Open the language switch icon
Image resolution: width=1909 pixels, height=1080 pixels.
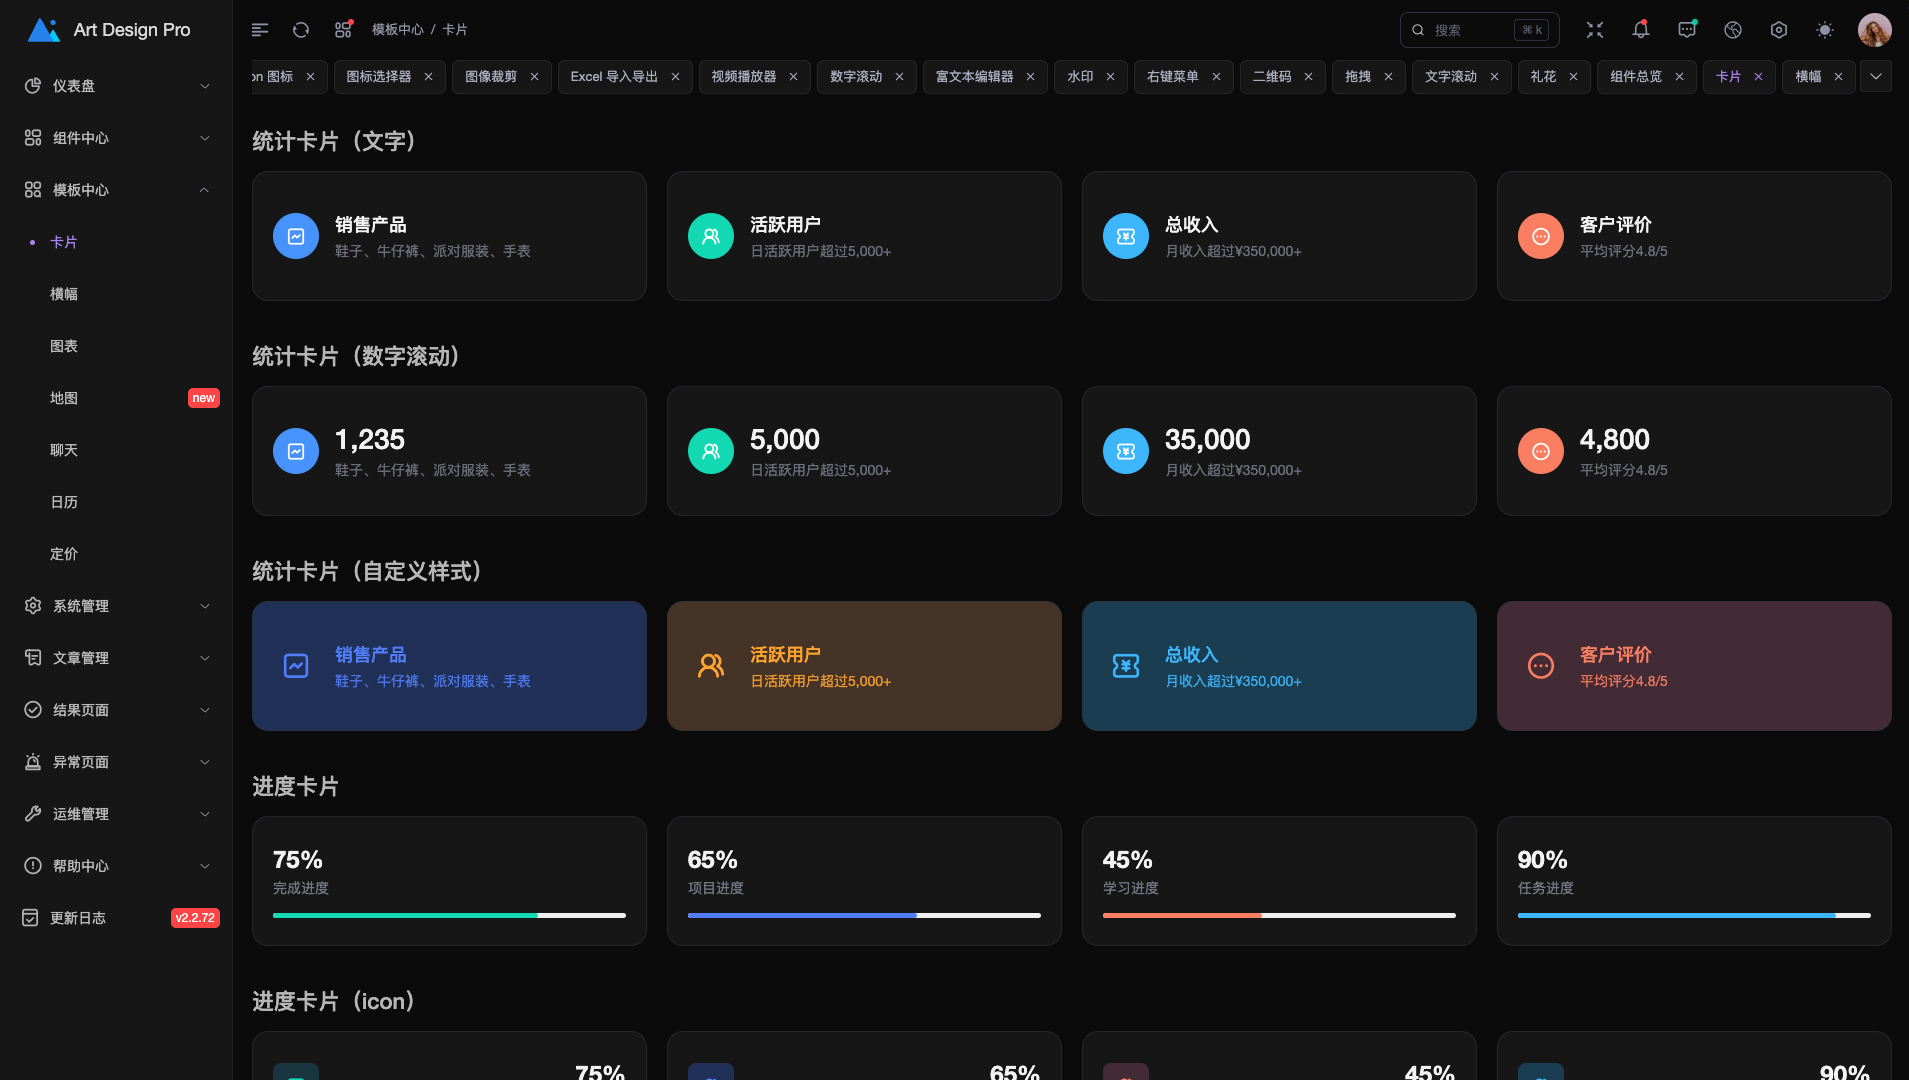pos(1733,30)
